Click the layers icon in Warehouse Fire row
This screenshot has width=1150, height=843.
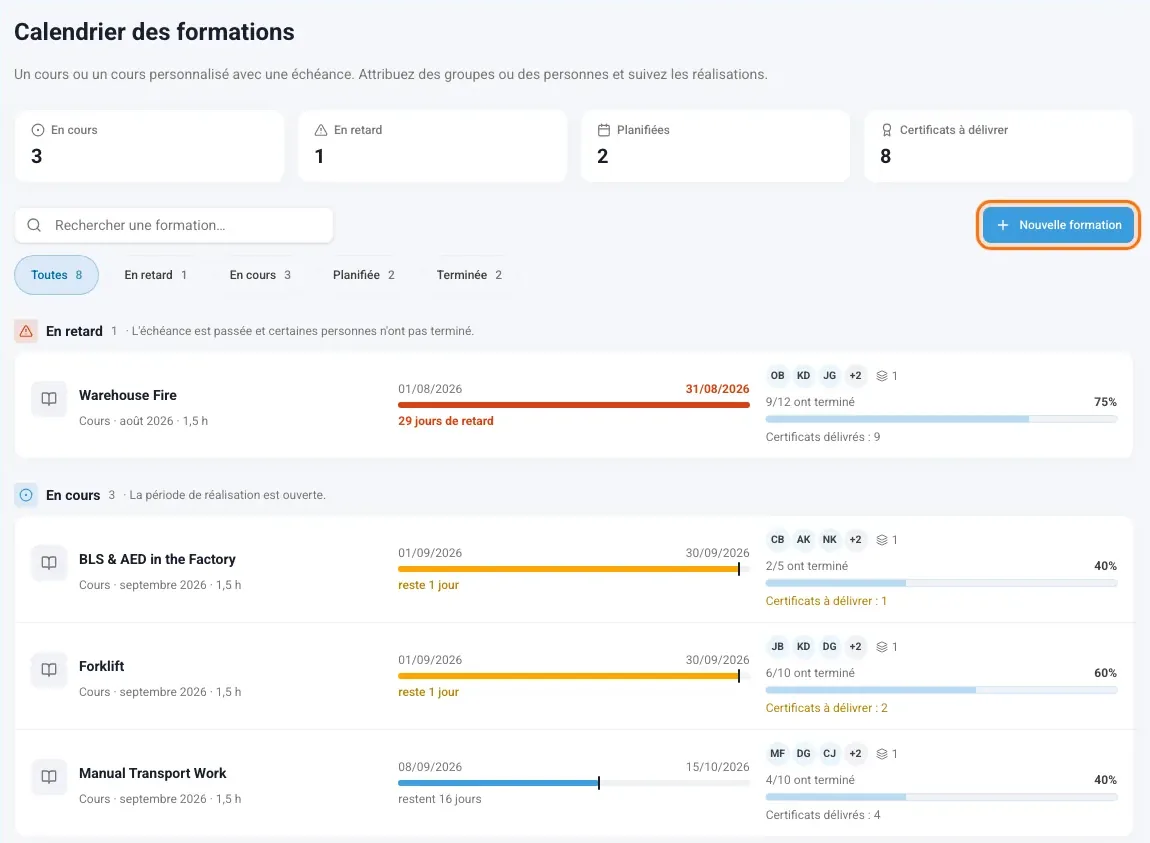pos(882,376)
